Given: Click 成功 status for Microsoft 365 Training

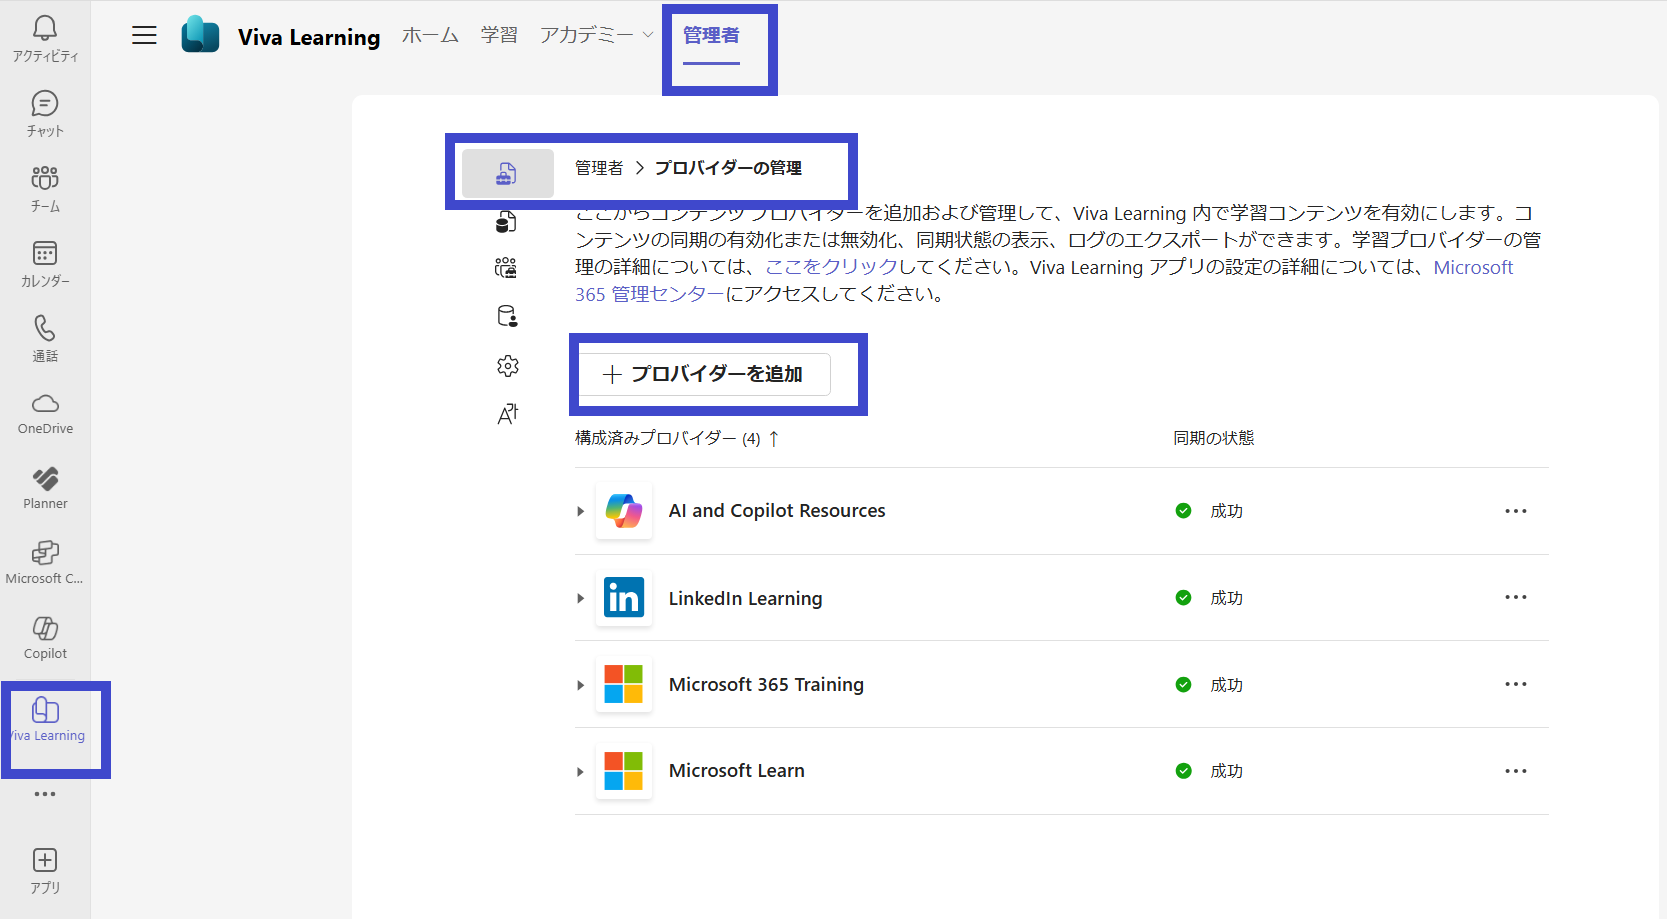Looking at the screenshot, I should pyautogui.click(x=1226, y=685).
